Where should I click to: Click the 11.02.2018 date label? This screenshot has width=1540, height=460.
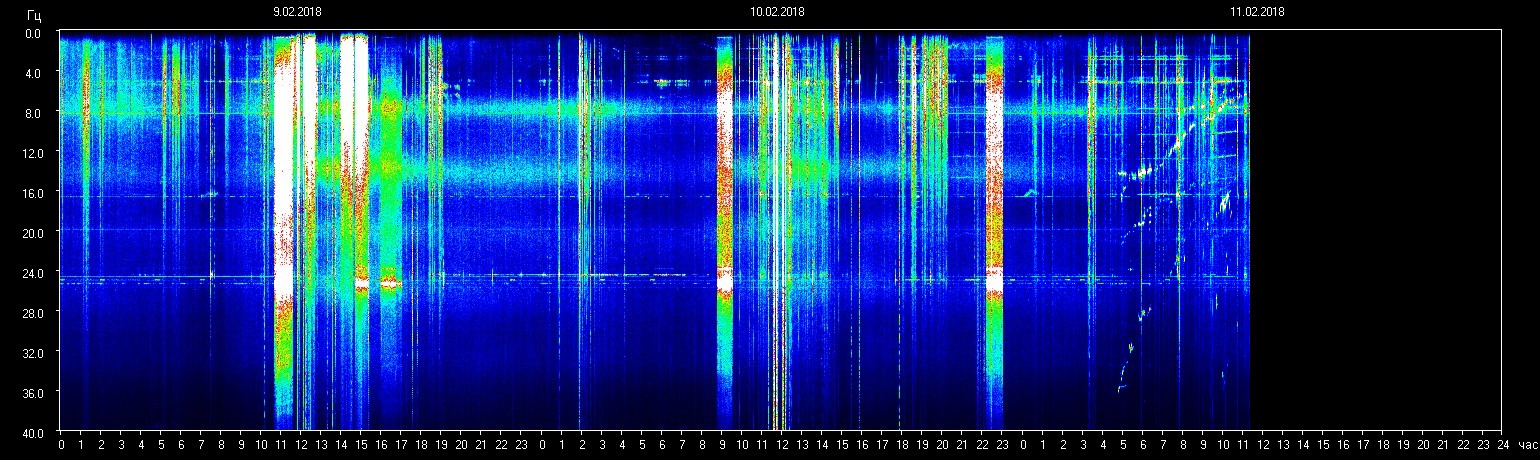click(x=1257, y=12)
